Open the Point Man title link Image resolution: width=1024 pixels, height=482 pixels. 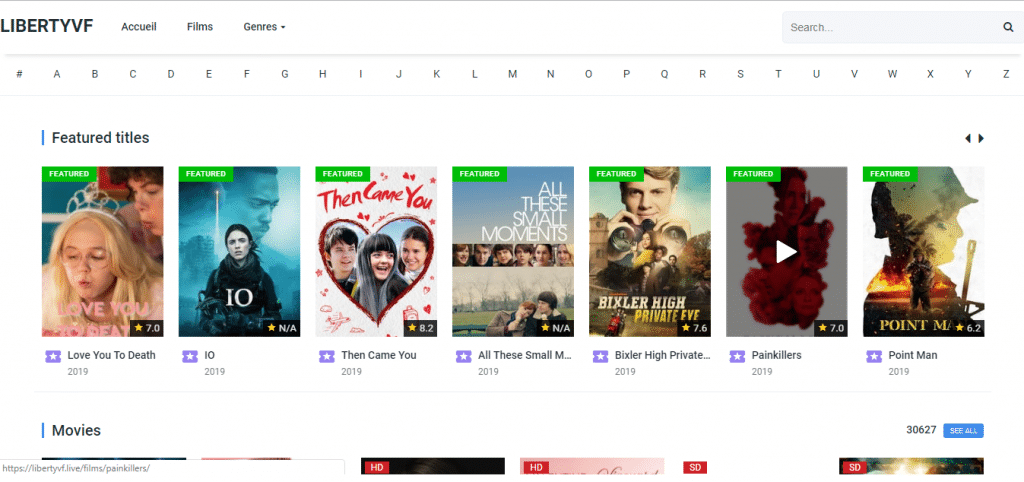[x=913, y=355]
